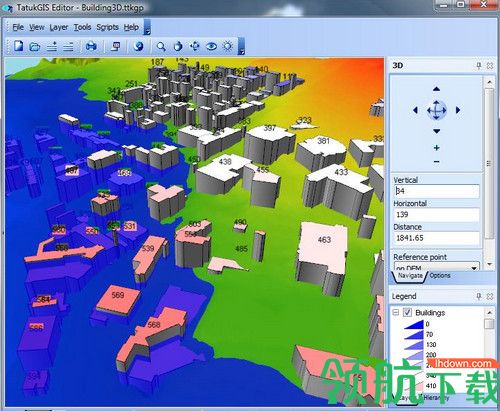Screen dimensions: 500x411
Task: Collapse the Buildings legend tree node
Action: click(396, 312)
